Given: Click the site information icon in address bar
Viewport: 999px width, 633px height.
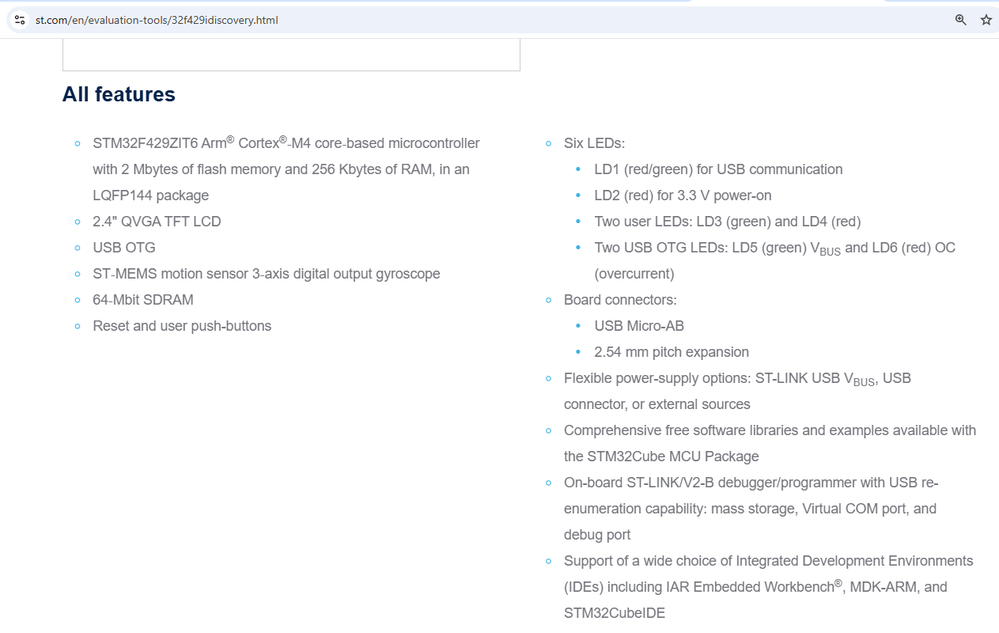Looking at the screenshot, I should click(20, 20).
